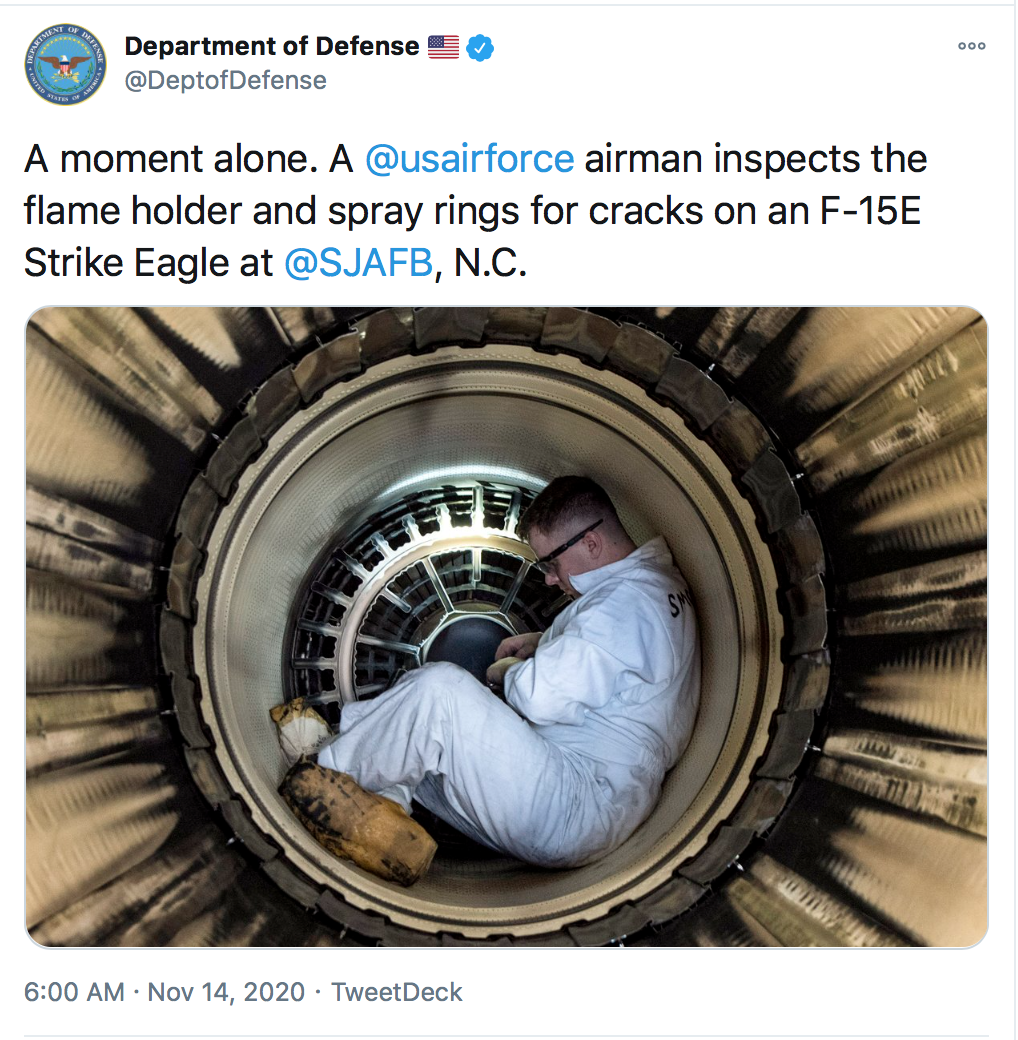1018x1040 pixels.
Task: Click the "F-15E" text in the tweet
Action: click(870, 211)
